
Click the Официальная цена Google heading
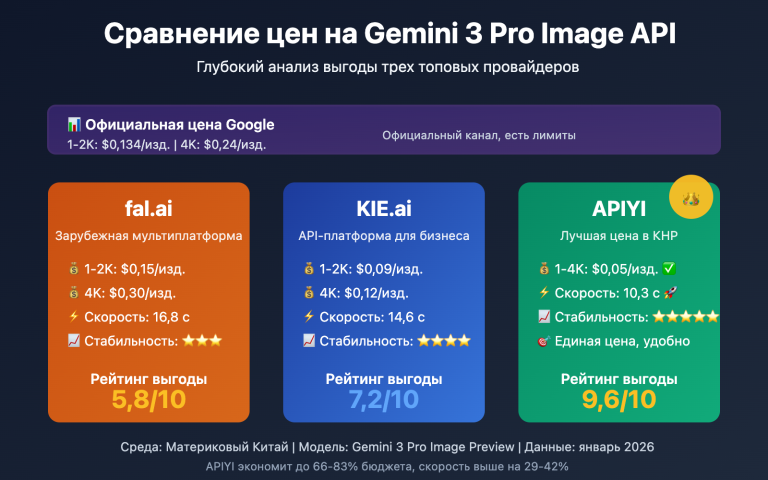(180, 124)
